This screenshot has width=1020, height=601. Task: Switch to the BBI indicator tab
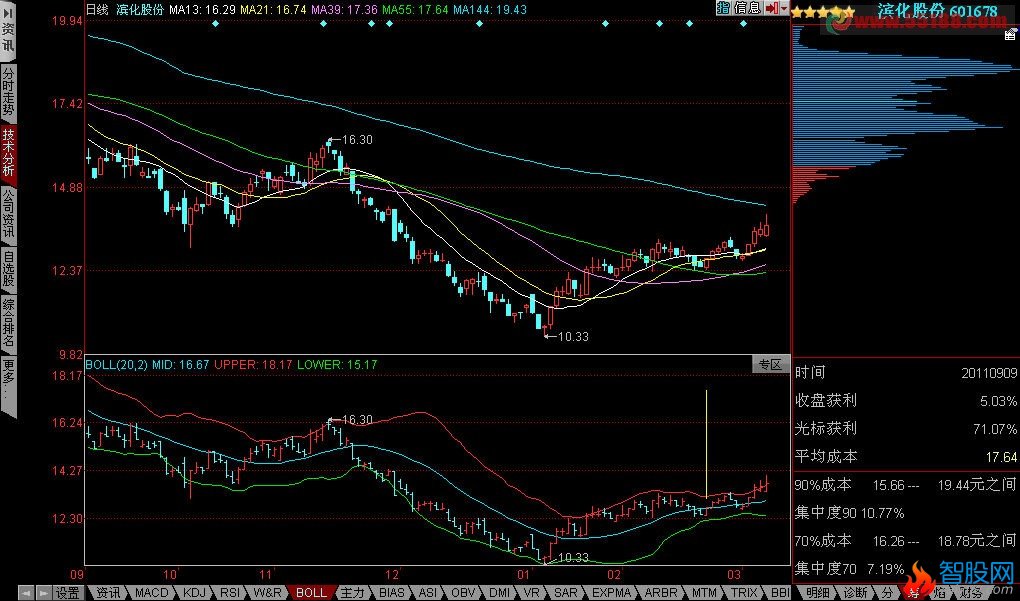tap(780, 593)
